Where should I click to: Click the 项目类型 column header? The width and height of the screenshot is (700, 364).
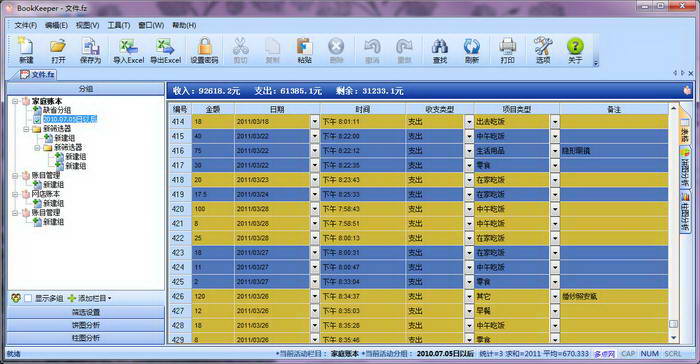click(517, 109)
